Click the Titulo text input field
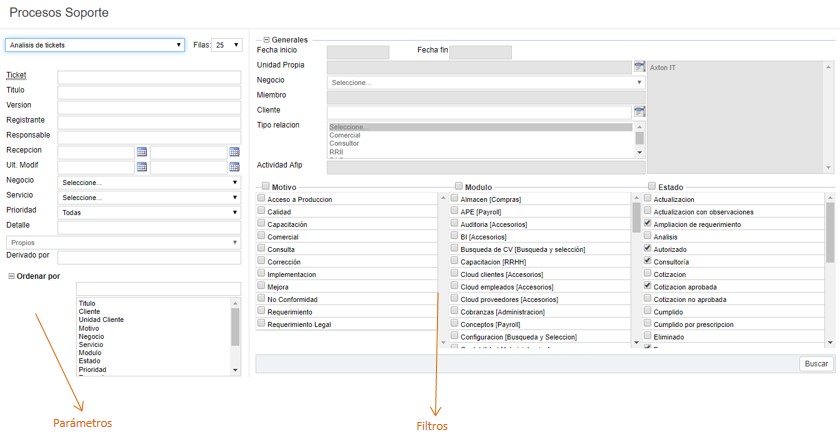This screenshot has width=840, height=441. pos(149,92)
